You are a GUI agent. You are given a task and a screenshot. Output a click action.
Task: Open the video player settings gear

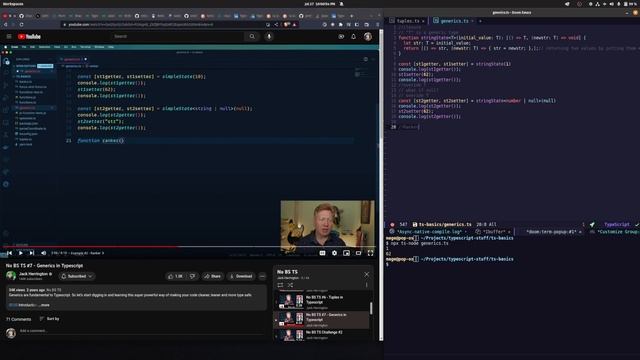coord(334,253)
